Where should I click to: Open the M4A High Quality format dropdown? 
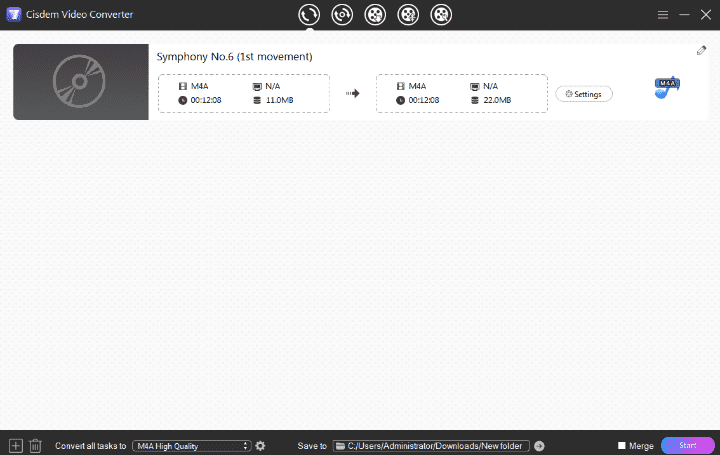coord(192,446)
